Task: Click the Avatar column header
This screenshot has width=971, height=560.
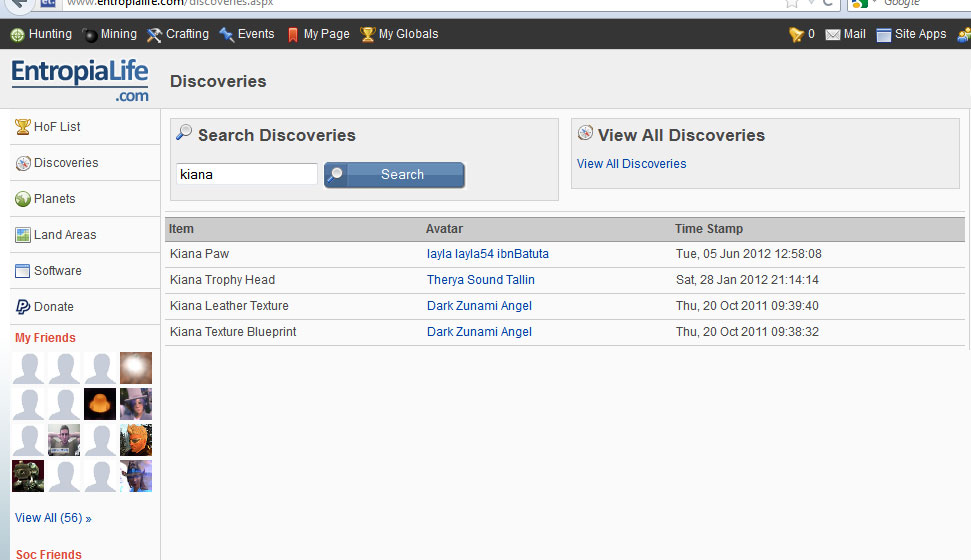Action: coord(444,229)
